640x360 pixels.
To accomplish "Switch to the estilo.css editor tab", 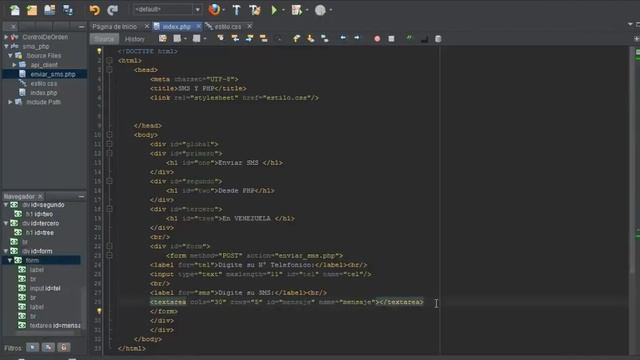I will [x=228, y=27].
